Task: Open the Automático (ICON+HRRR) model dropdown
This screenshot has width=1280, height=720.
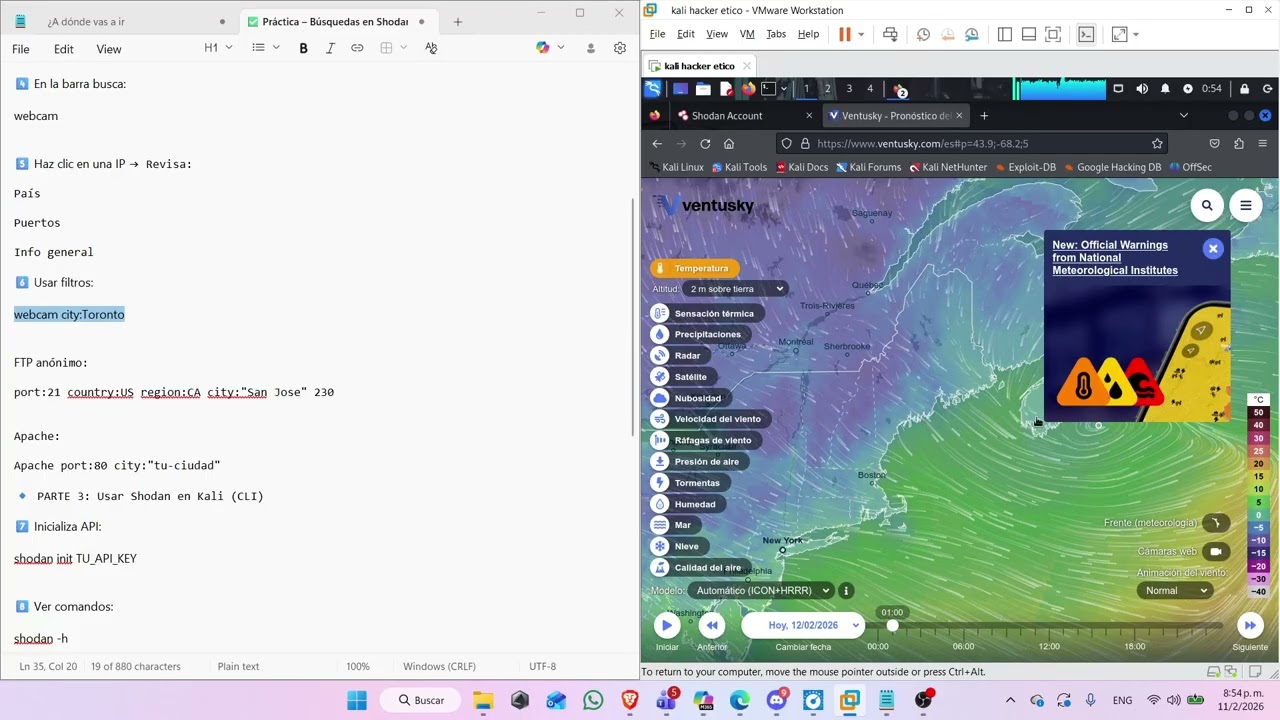Action: click(762, 591)
